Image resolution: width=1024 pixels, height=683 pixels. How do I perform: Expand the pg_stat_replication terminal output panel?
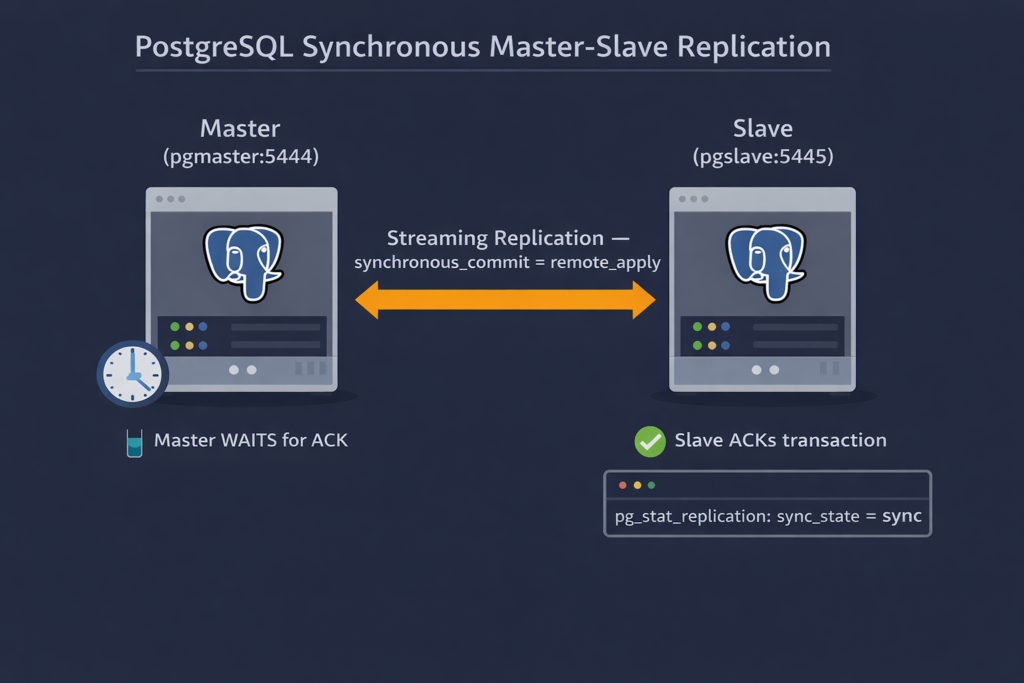[767, 503]
